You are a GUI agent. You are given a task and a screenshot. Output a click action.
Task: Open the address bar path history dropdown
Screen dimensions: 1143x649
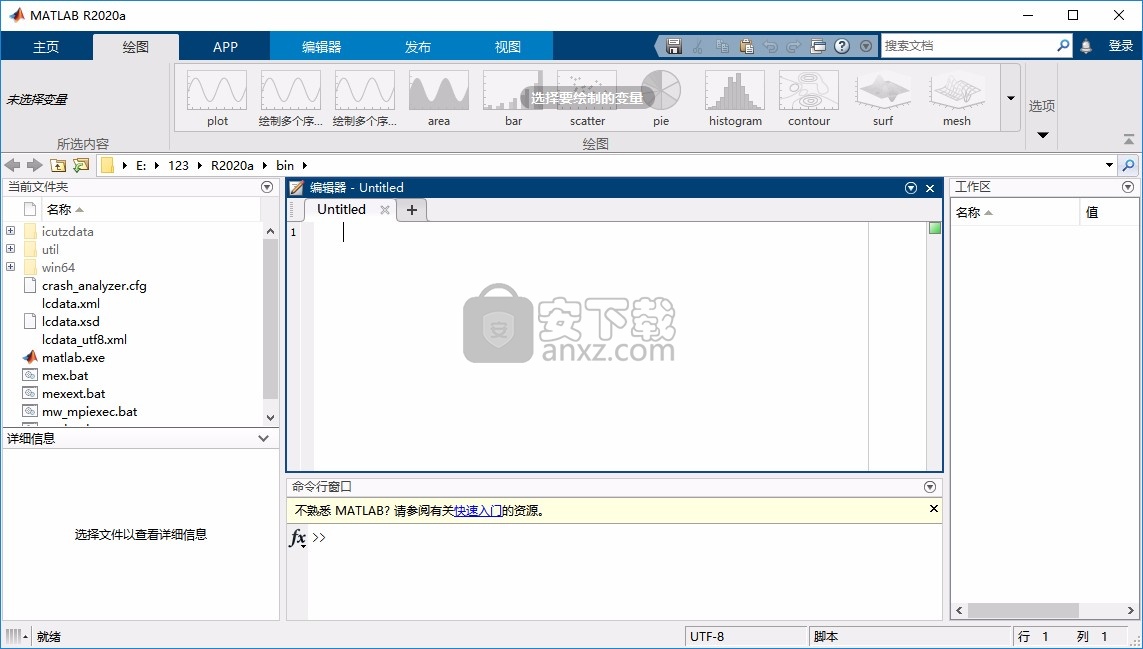point(1109,166)
